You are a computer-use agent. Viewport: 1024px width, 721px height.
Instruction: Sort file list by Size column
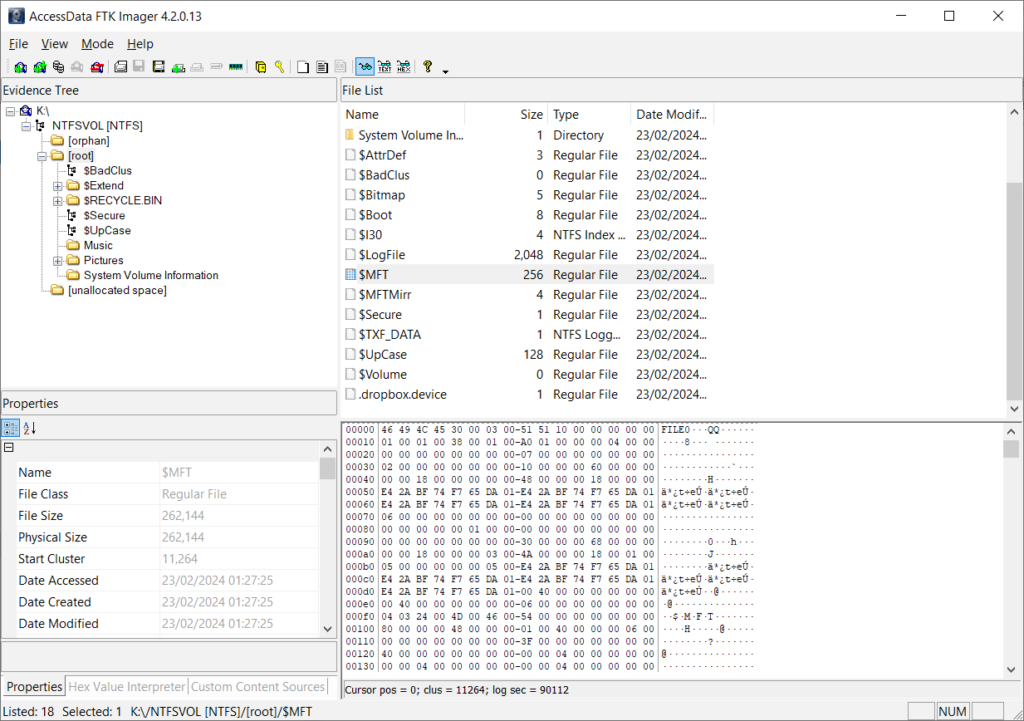point(505,114)
